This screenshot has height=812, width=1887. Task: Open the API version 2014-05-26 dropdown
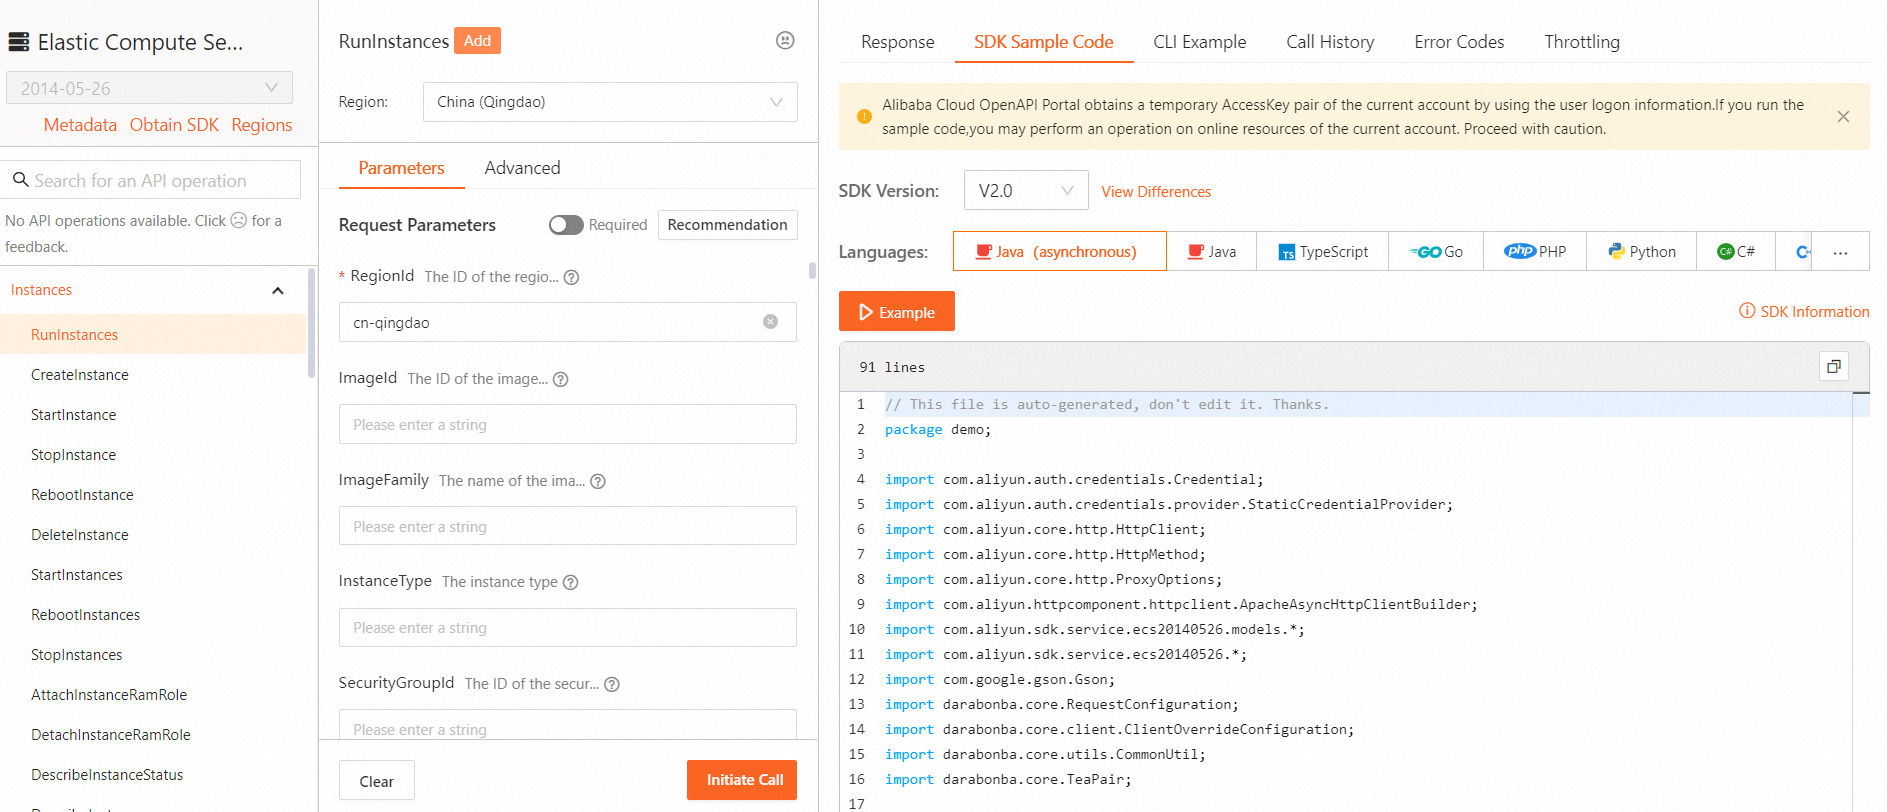tap(149, 88)
